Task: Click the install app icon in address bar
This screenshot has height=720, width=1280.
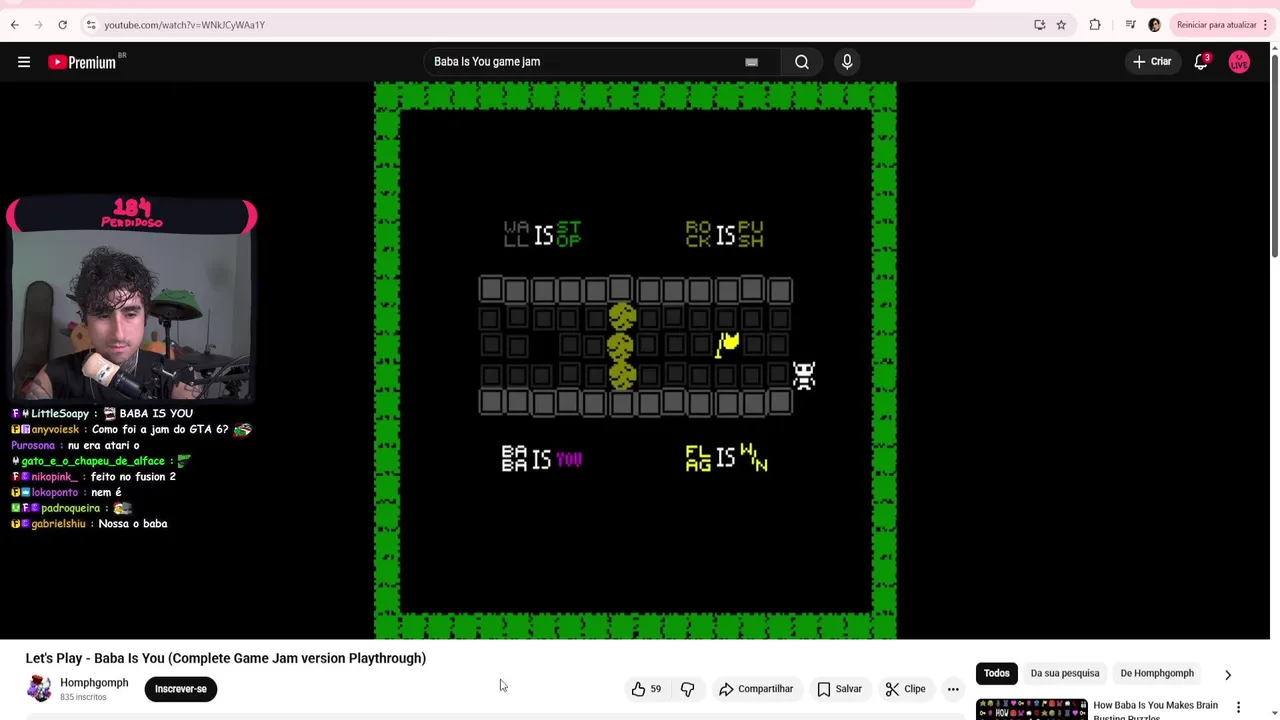Action: (x=1039, y=25)
